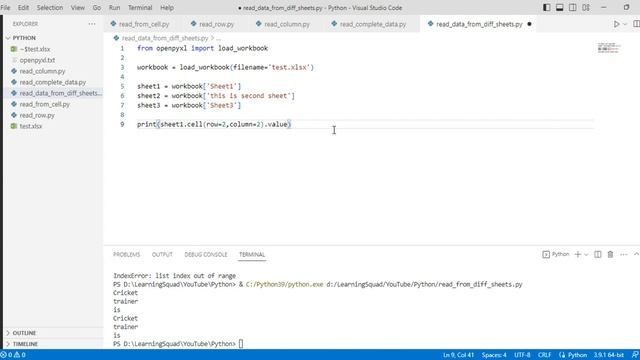Click Ln 9, Col 41 status item

459,355
